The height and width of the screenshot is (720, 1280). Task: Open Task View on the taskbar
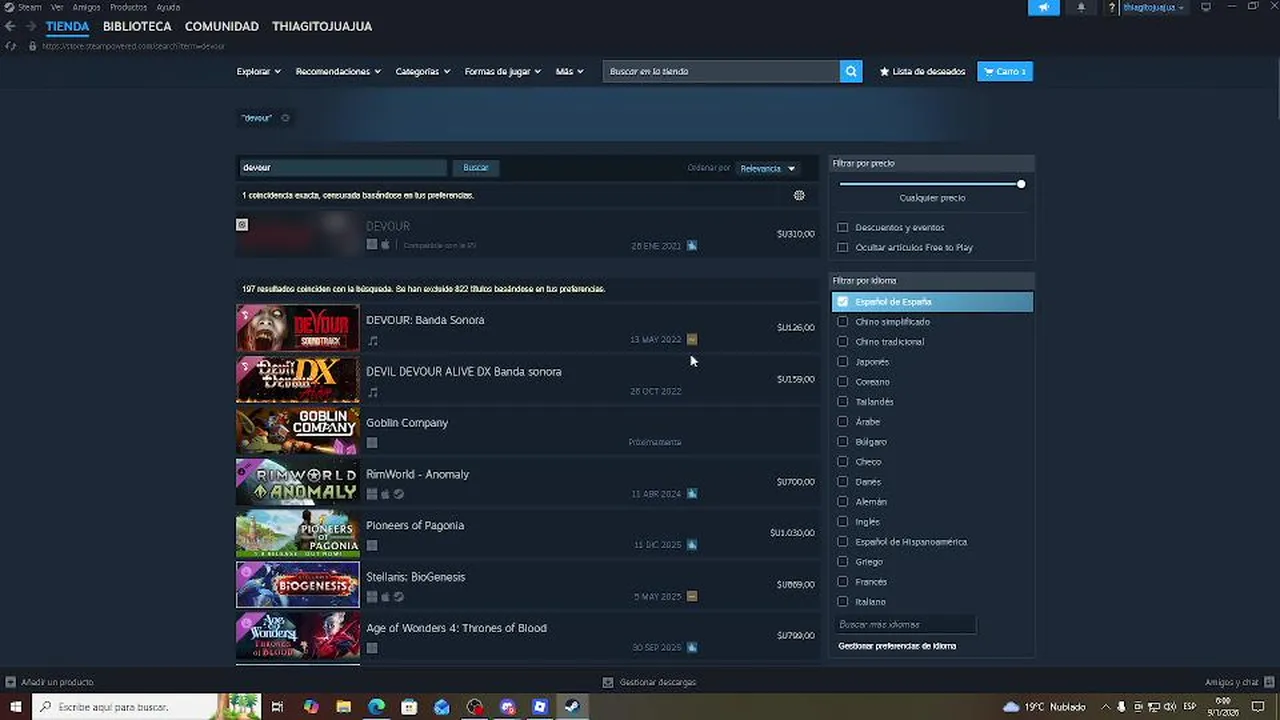pos(277,707)
